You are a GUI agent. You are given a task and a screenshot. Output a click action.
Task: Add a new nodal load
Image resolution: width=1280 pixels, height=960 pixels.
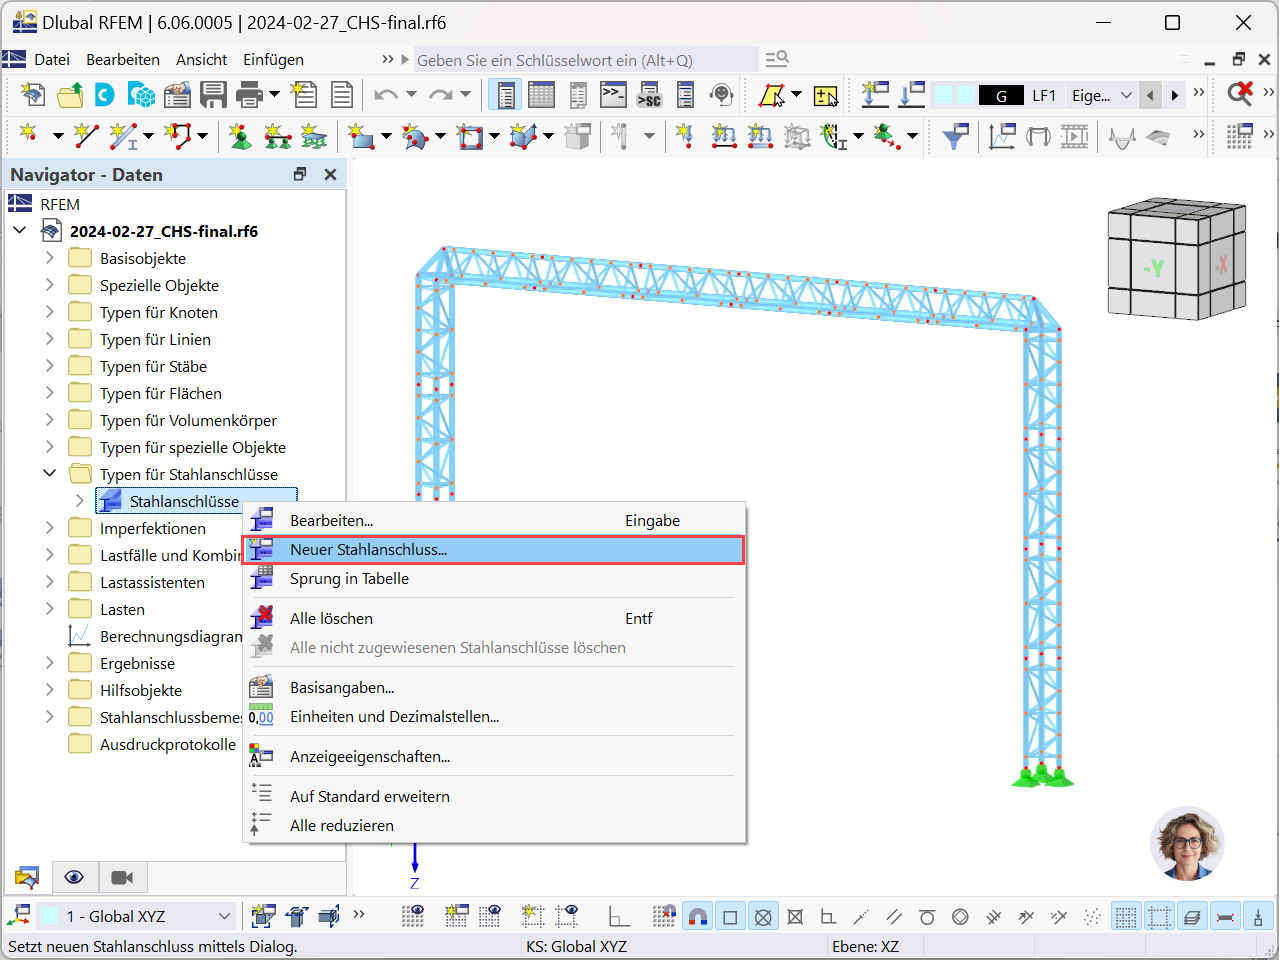pos(685,135)
